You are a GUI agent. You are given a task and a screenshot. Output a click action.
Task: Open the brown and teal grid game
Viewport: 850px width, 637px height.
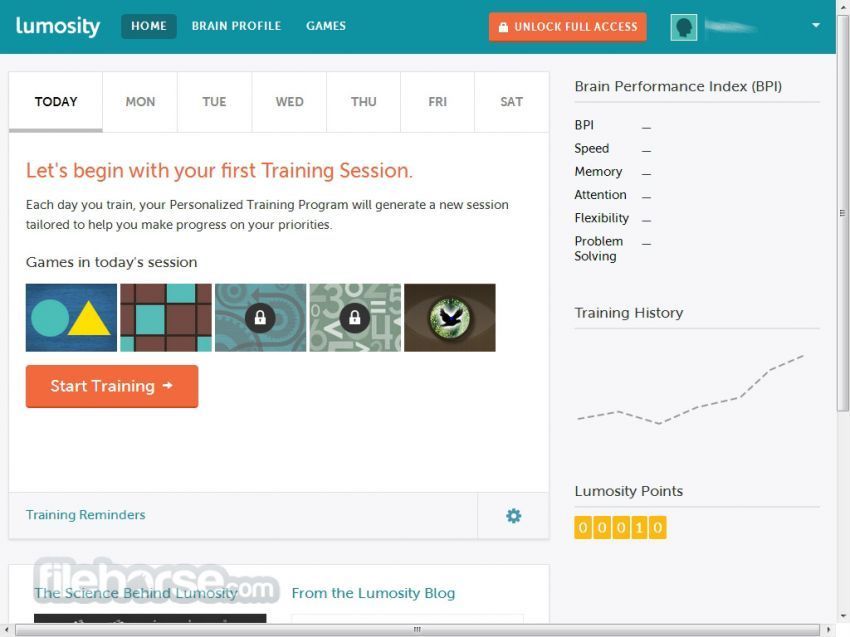pyautogui.click(x=166, y=318)
